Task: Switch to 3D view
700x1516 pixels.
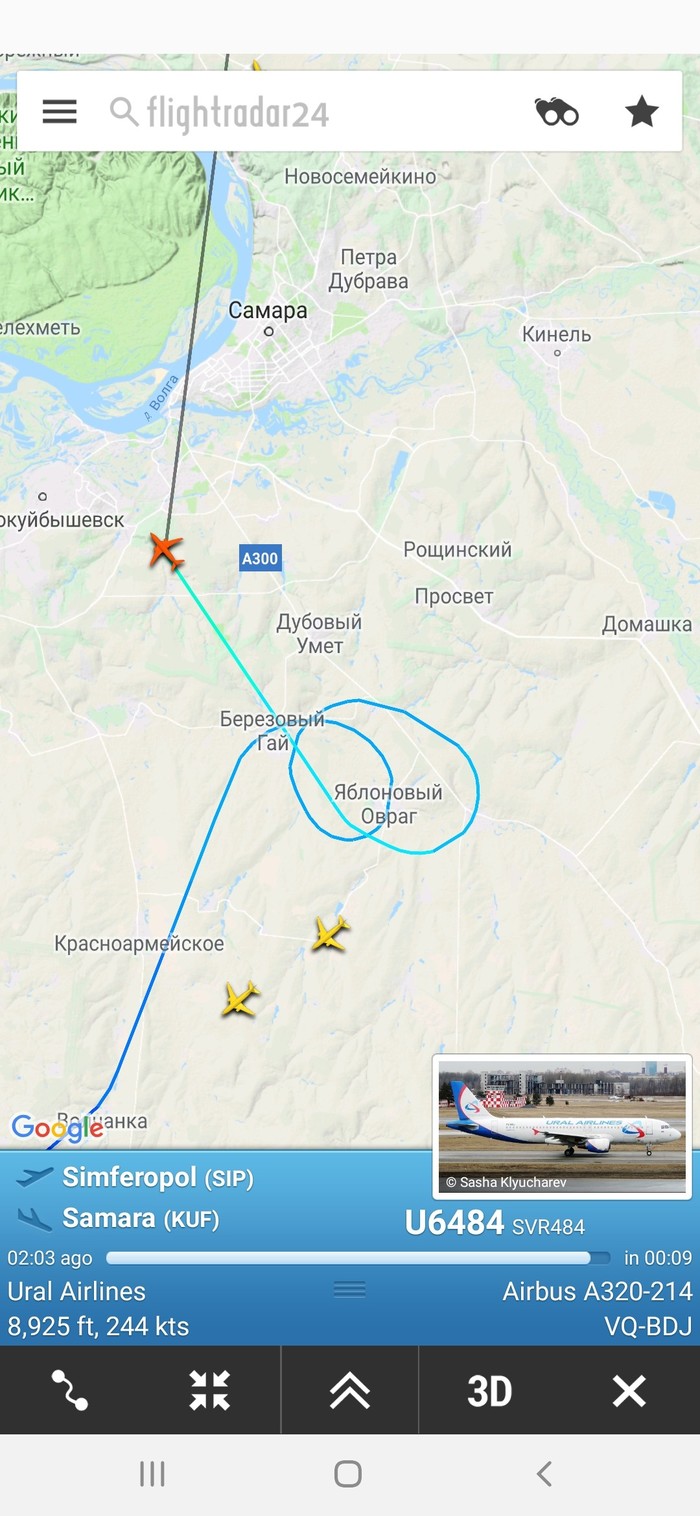Action: (x=490, y=1390)
